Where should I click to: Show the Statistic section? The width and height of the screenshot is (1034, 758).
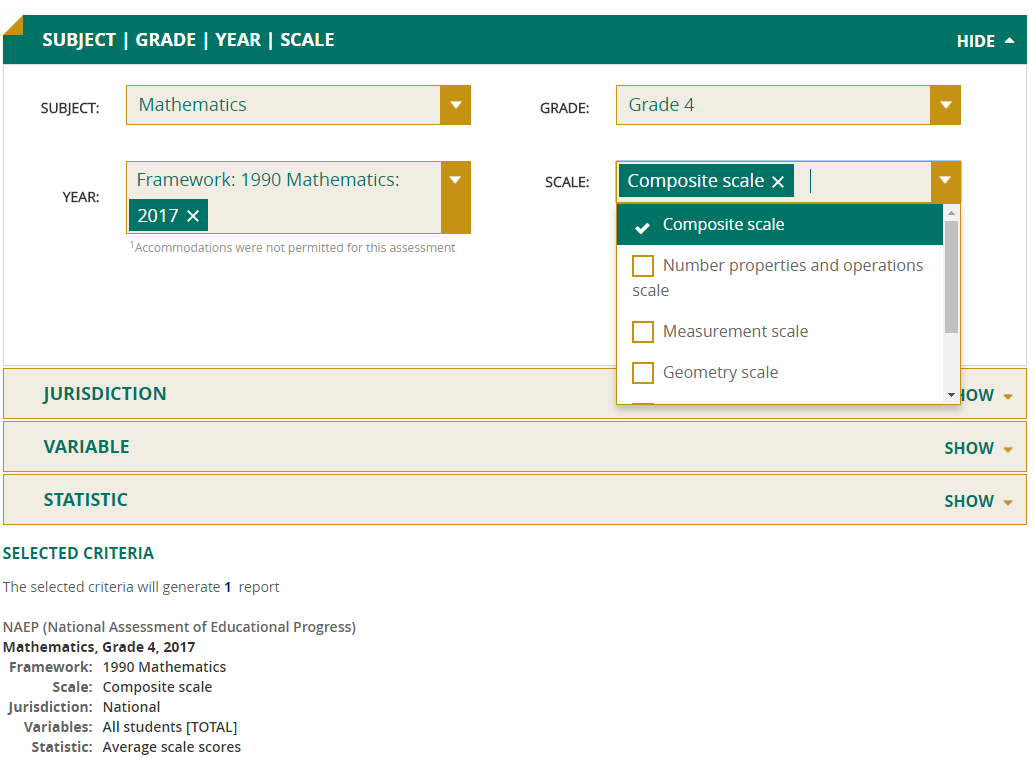pyautogui.click(x=977, y=501)
